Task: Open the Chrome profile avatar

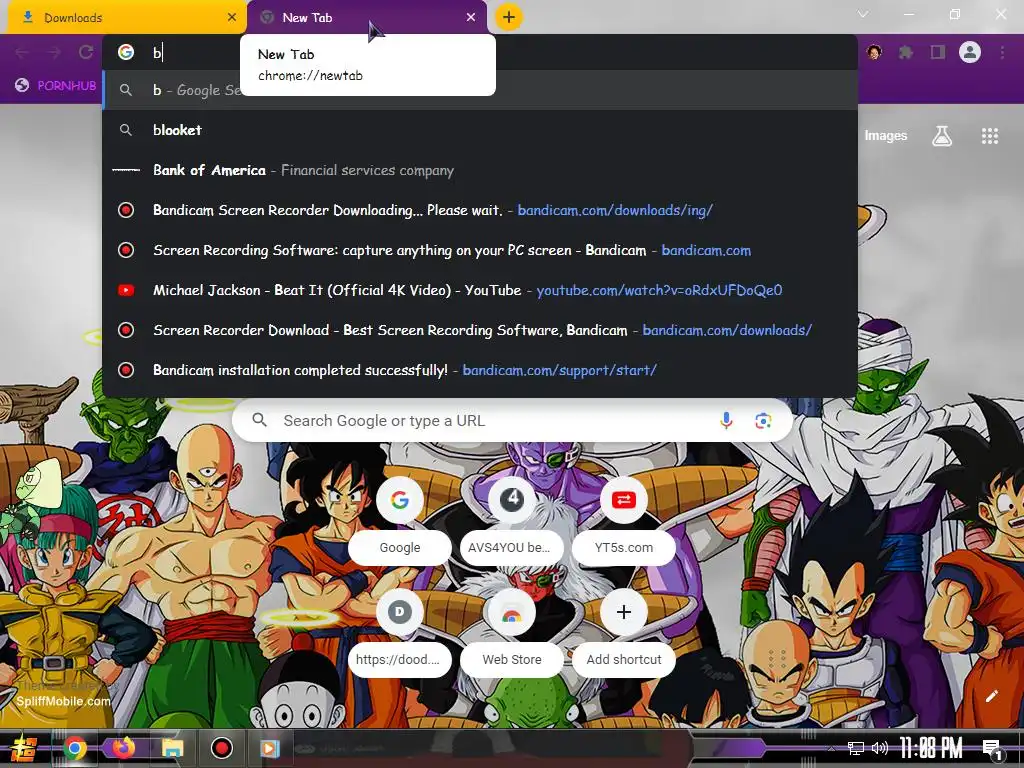Action: [970, 52]
